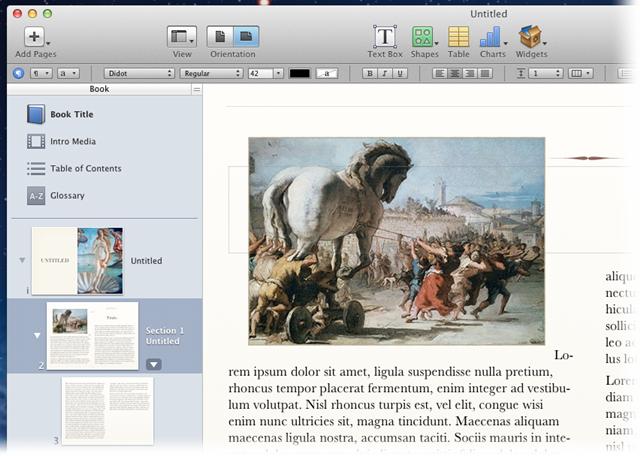Open the character style dropdown

click(68, 73)
